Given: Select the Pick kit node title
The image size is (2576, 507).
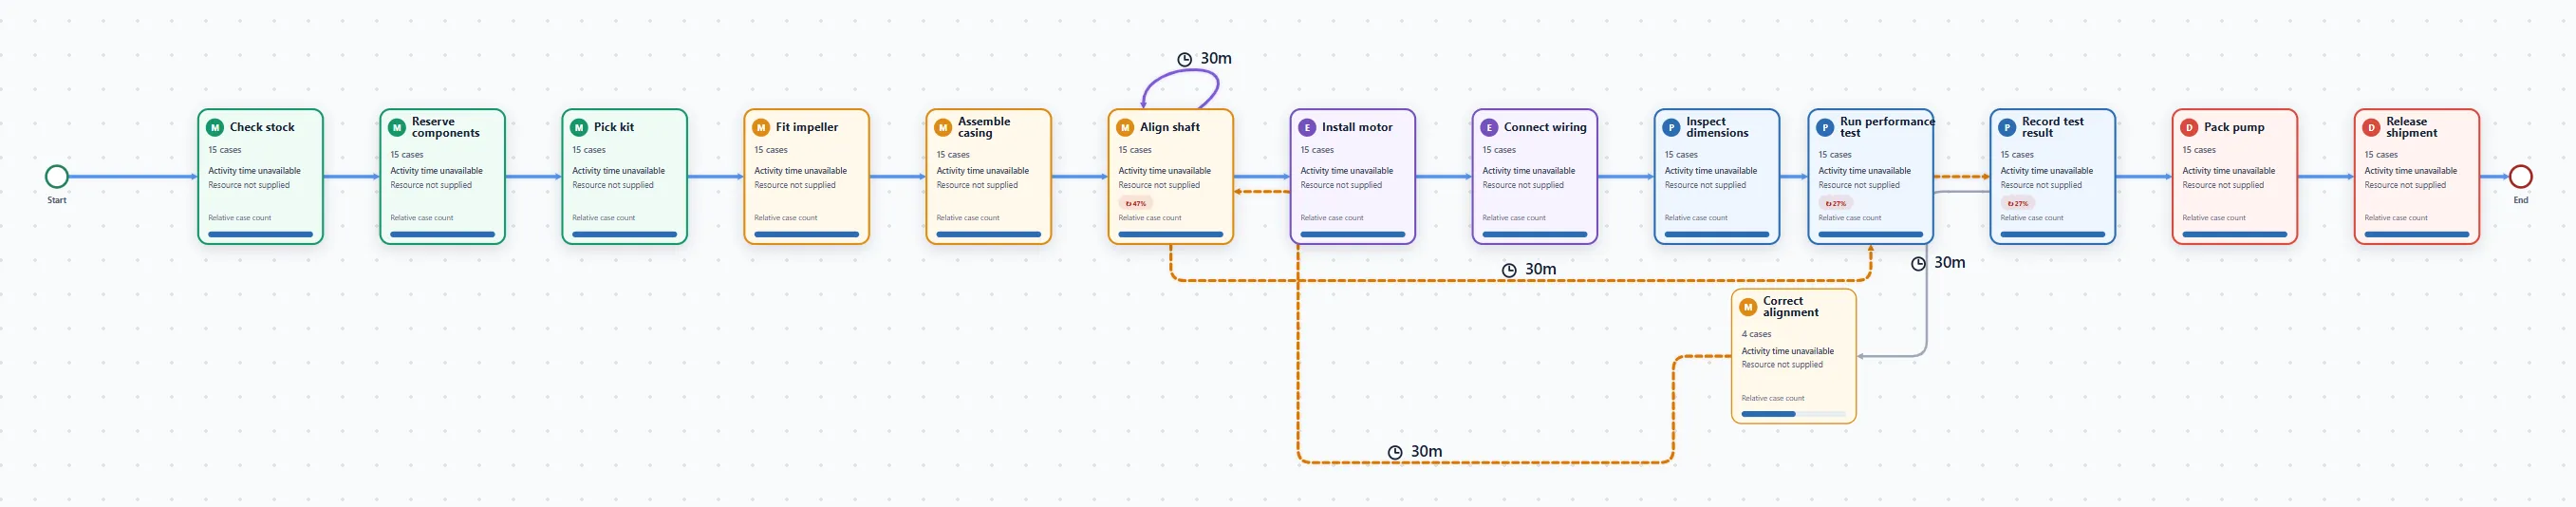Looking at the screenshot, I should [x=614, y=128].
